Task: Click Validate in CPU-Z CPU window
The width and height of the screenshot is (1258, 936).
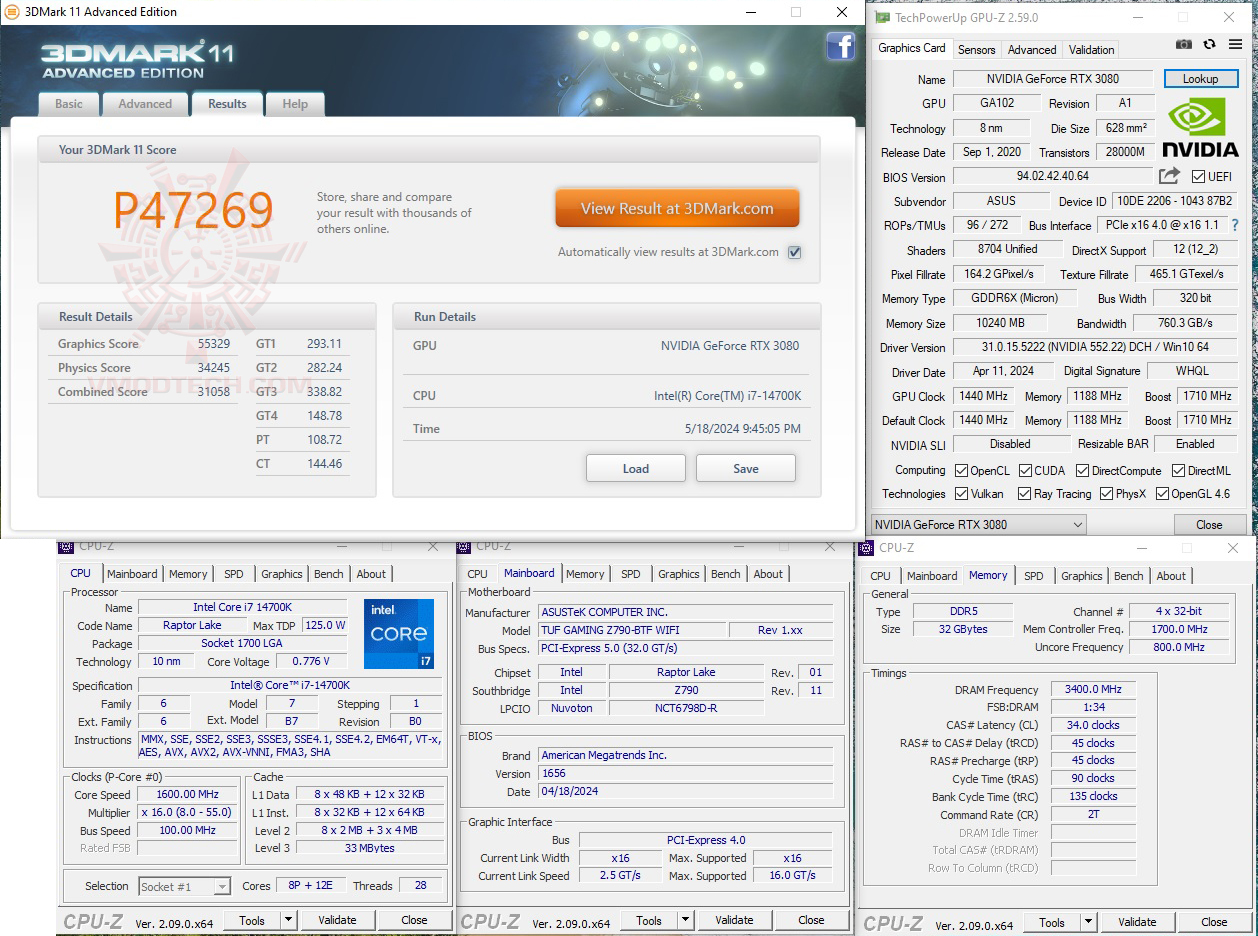Action: pos(337,920)
